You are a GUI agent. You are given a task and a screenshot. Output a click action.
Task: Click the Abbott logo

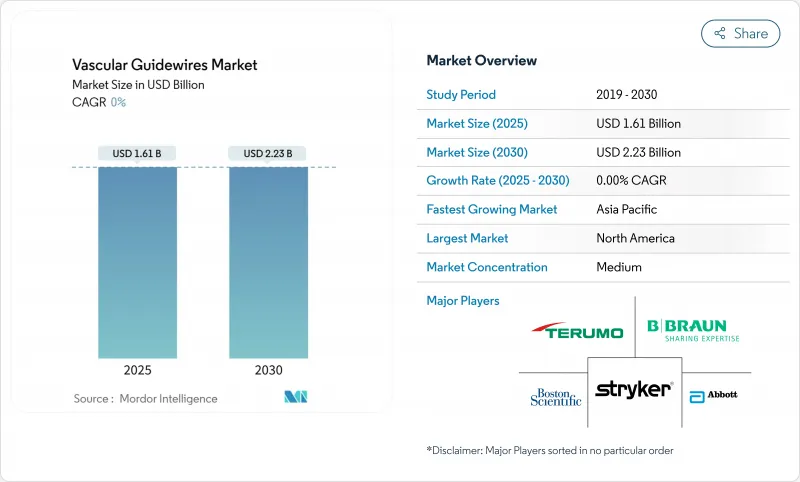pyautogui.click(x=714, y=394)
